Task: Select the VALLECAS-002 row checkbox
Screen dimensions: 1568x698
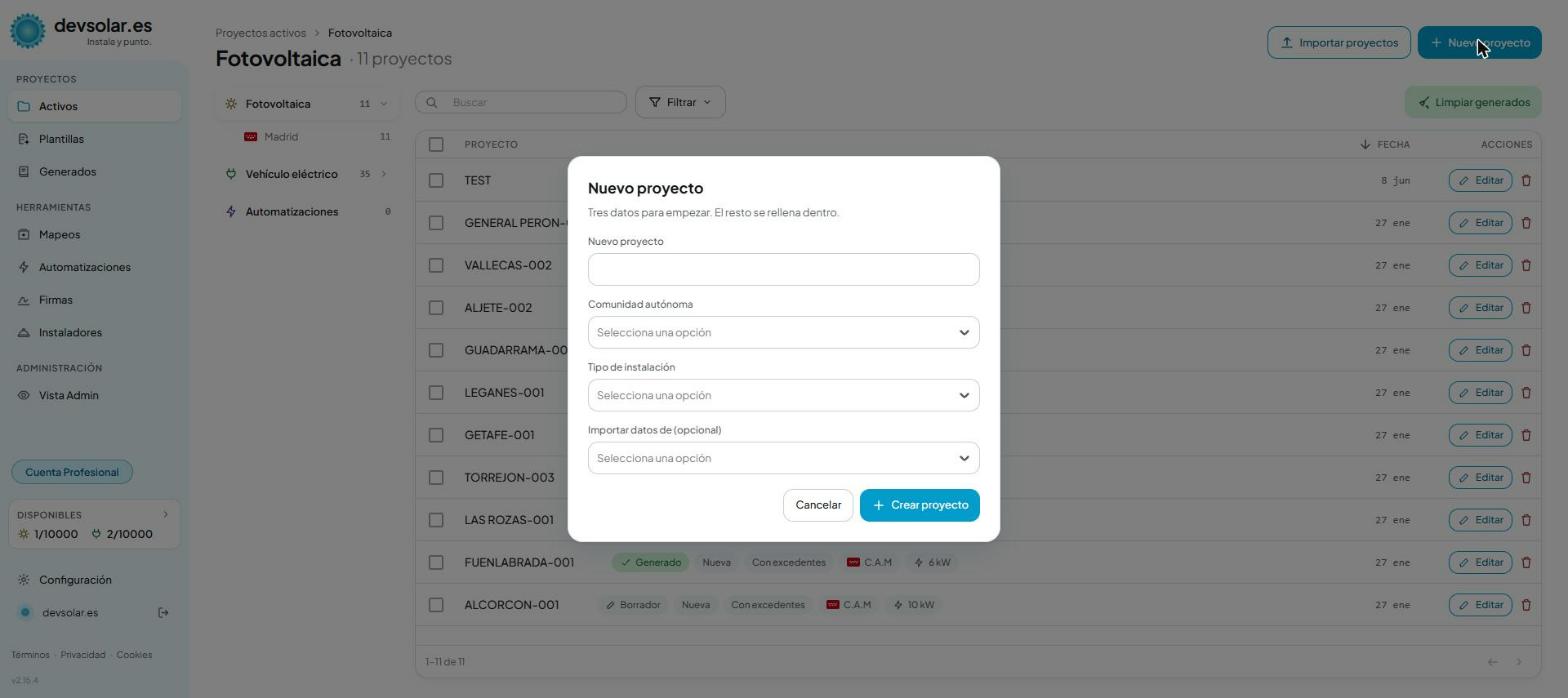Action: (436, 266)
